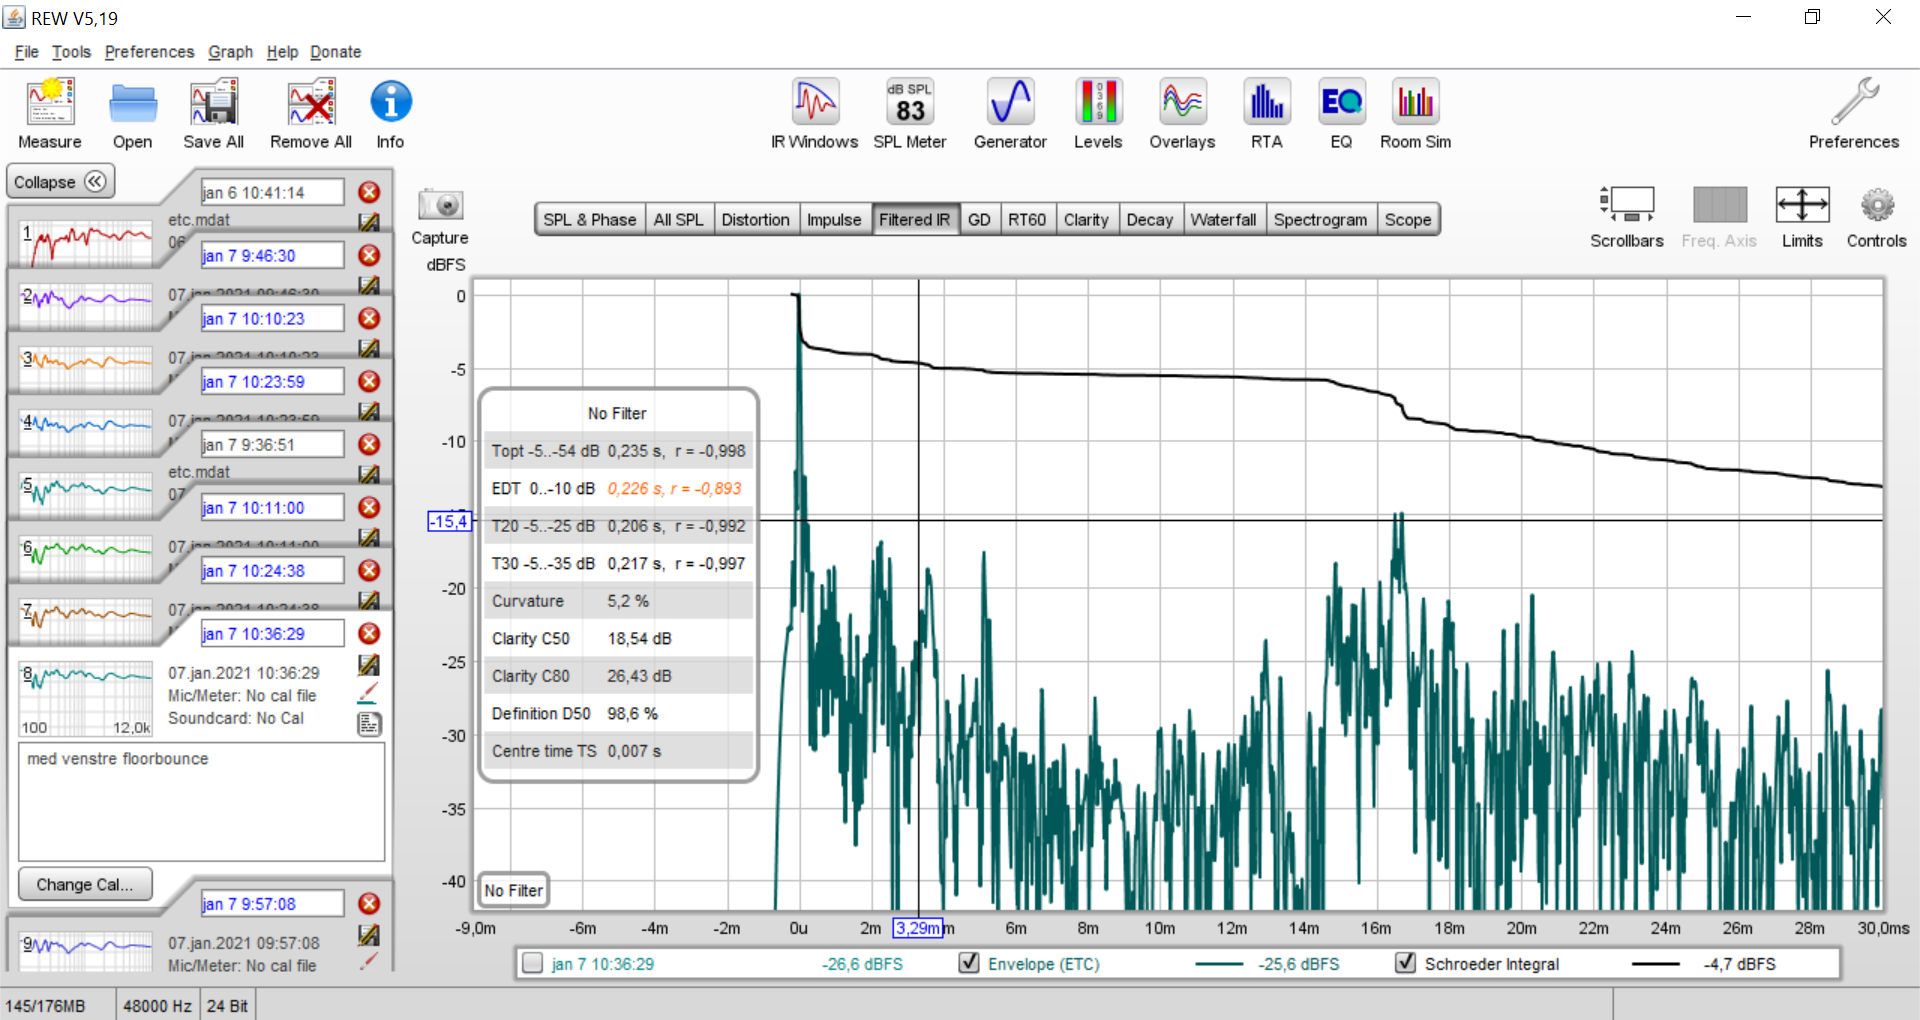Remove the jan 6 10:41:14 measurement

click(369, 192)
